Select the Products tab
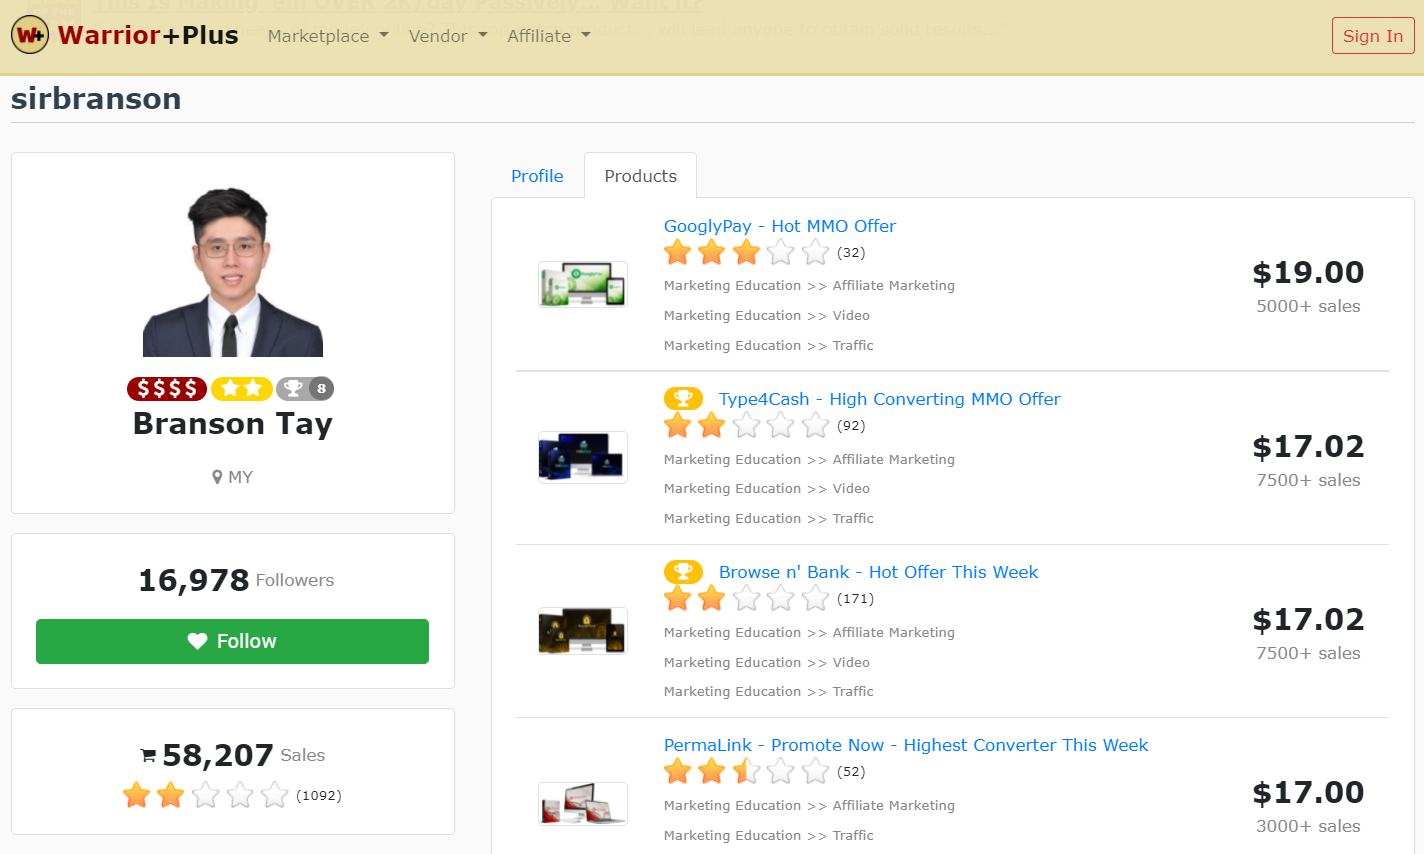Screen dimensions: 1424x854 [x=640, y=176]
